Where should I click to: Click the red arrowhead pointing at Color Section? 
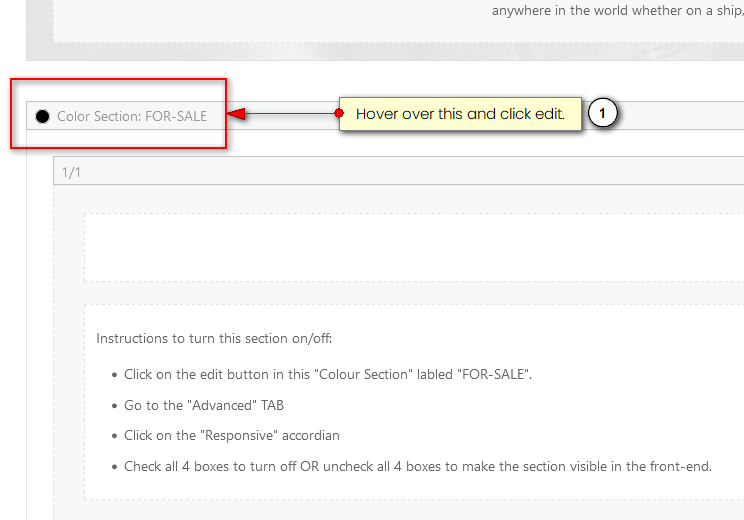point(236,114)
